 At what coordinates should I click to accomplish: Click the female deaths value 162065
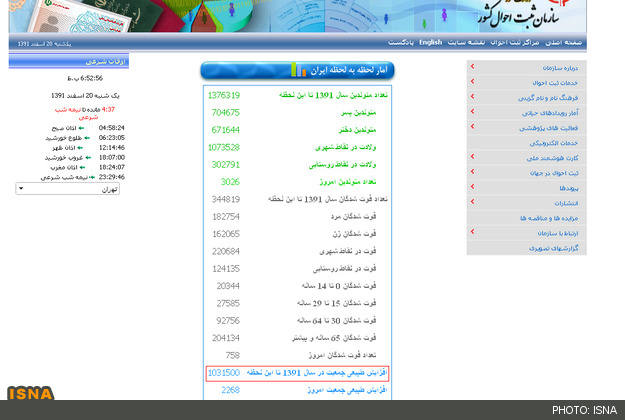coord(226,234)
